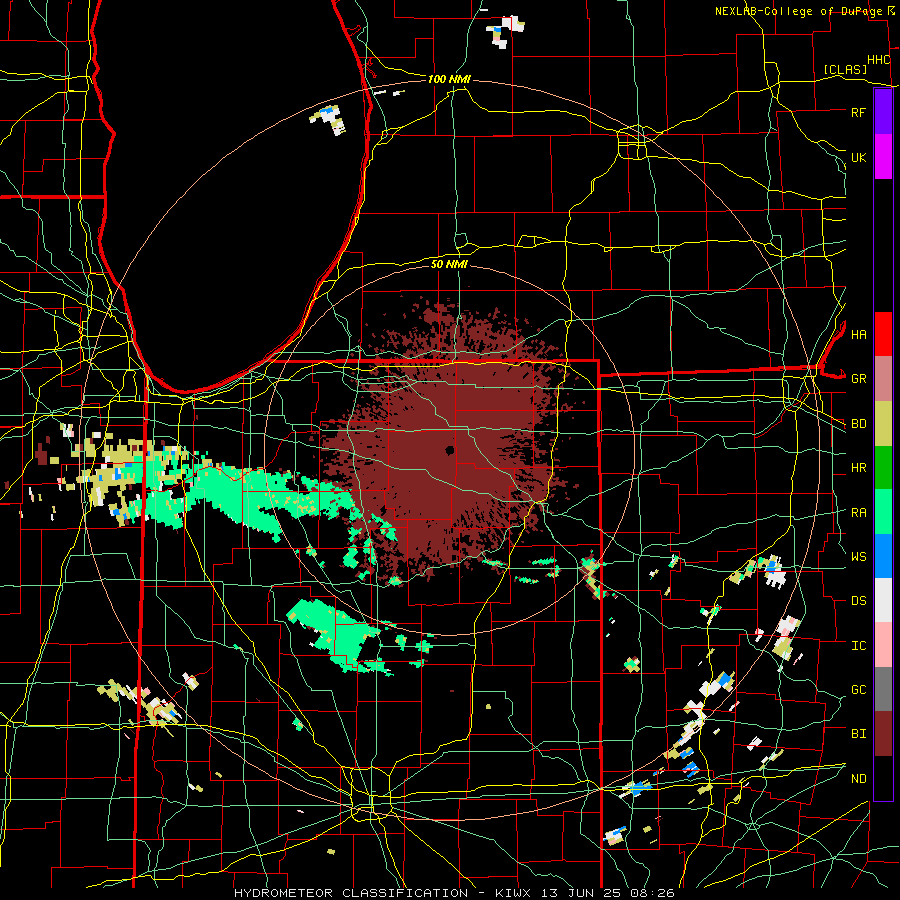Click the blue WS legend swatch
This screenshot has width=900, height=900.
pos(883,556)
